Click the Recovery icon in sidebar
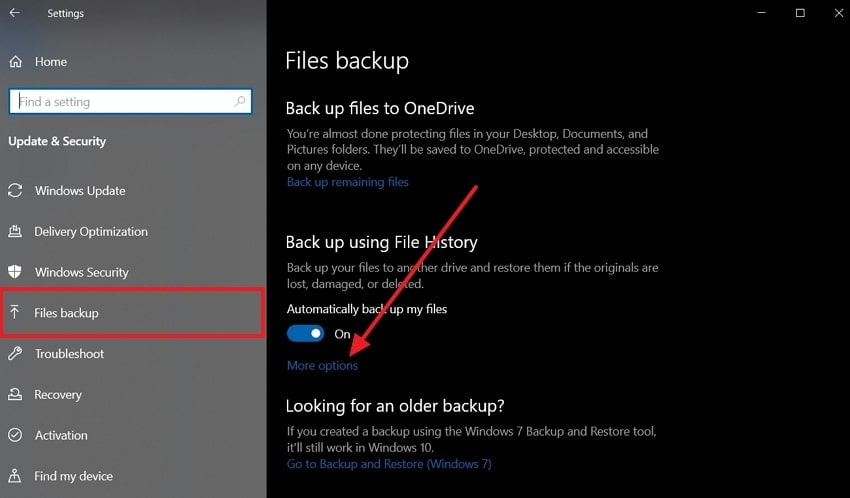 click(x=15, y=395)
